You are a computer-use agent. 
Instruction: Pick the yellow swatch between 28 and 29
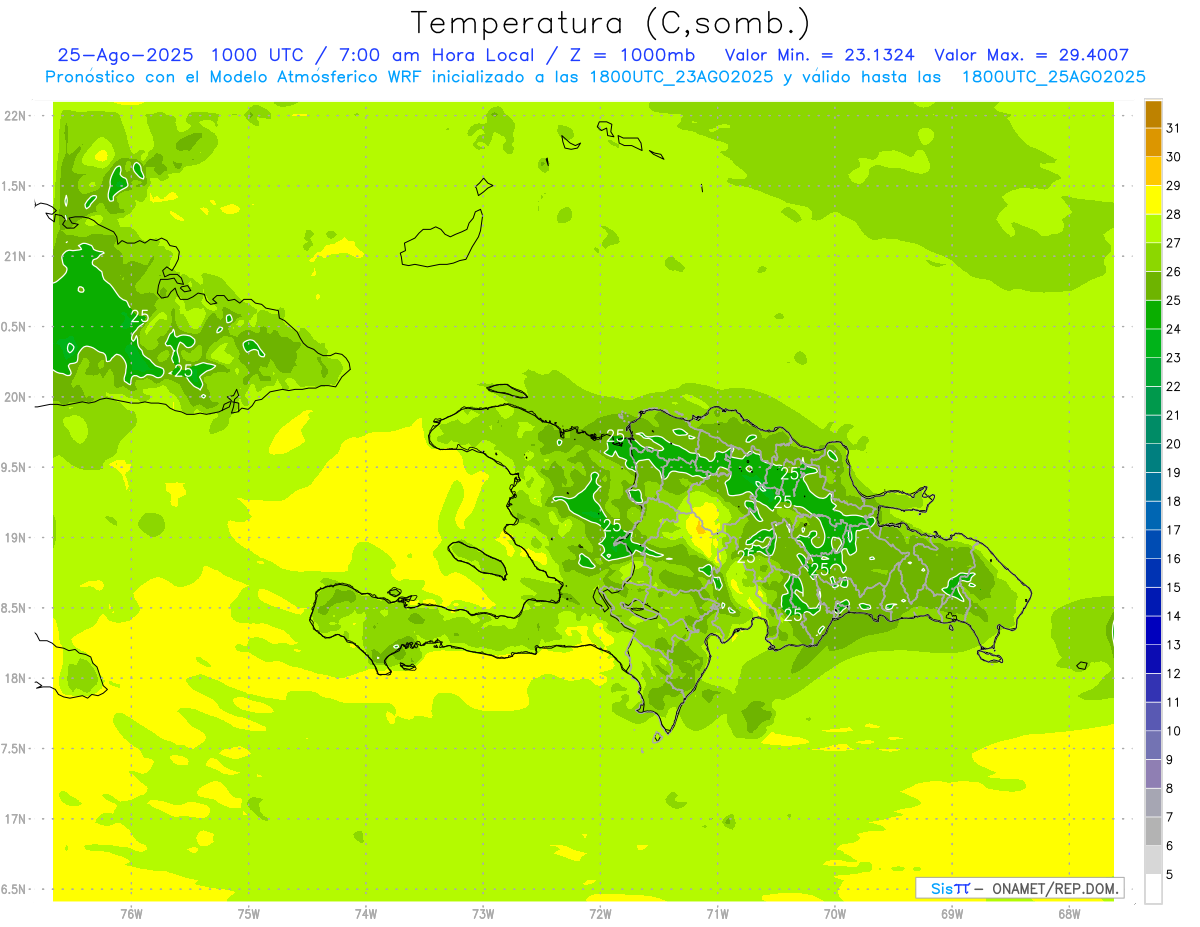click(x=1153, y=200)
